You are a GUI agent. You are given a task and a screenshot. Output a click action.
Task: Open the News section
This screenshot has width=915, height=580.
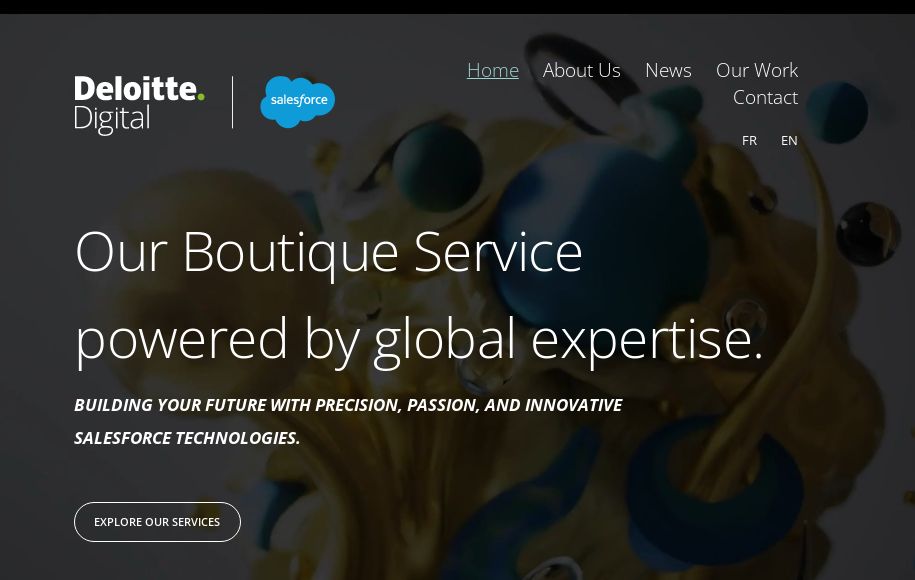[668, 70]
